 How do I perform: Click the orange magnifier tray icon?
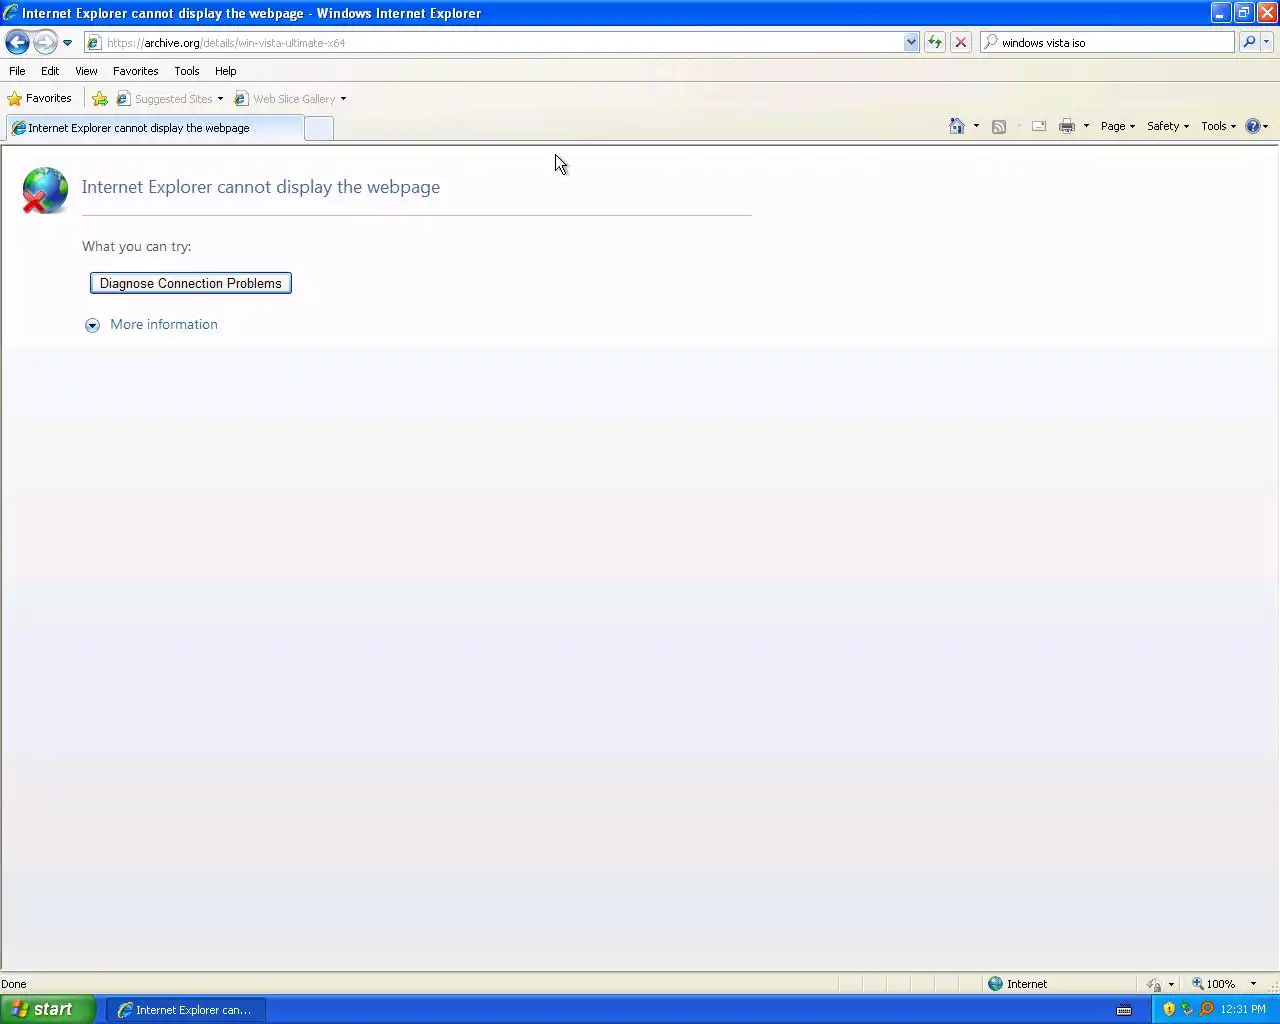pyautogui.click(x=1206, y=1009)
